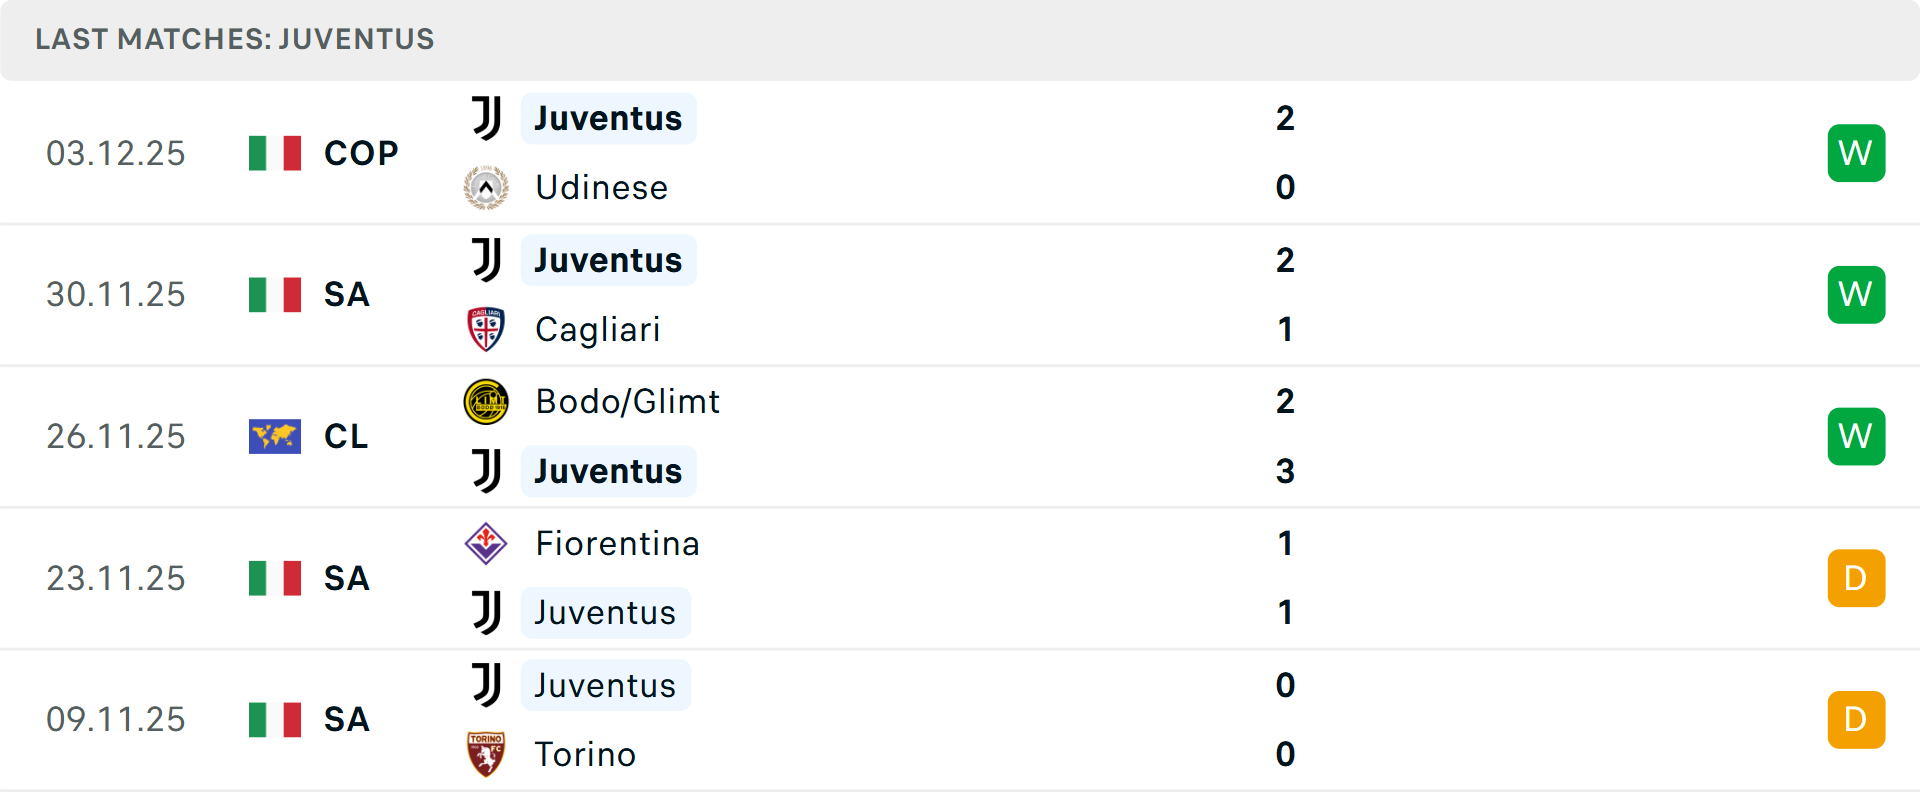Click the Udinese club crest
The image size is (1920, 792).
(x=486, y=187)
